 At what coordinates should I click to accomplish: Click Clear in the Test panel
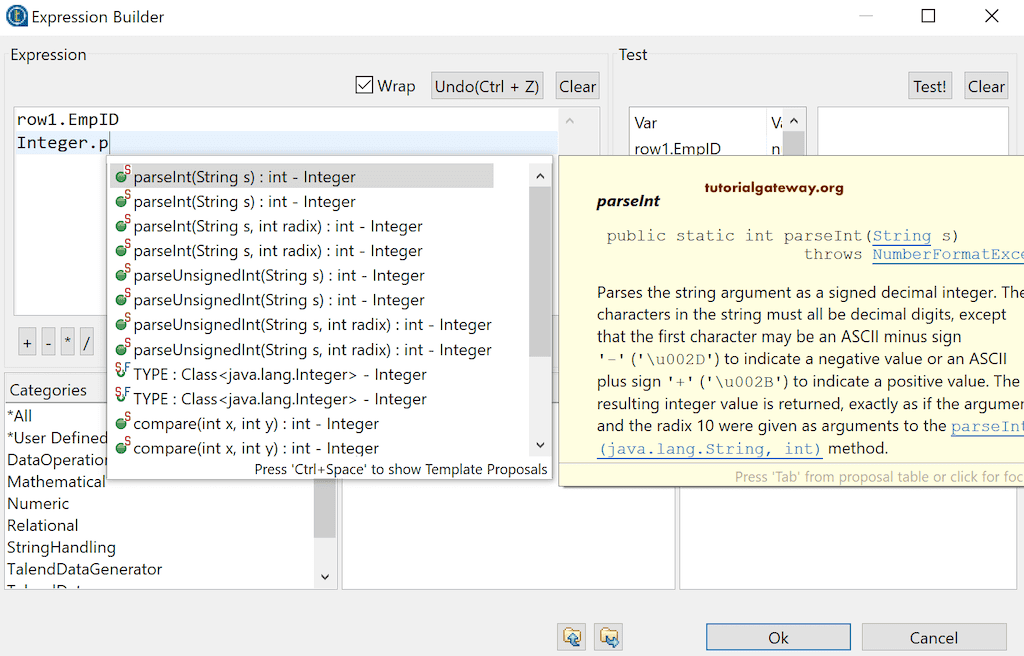986,86
